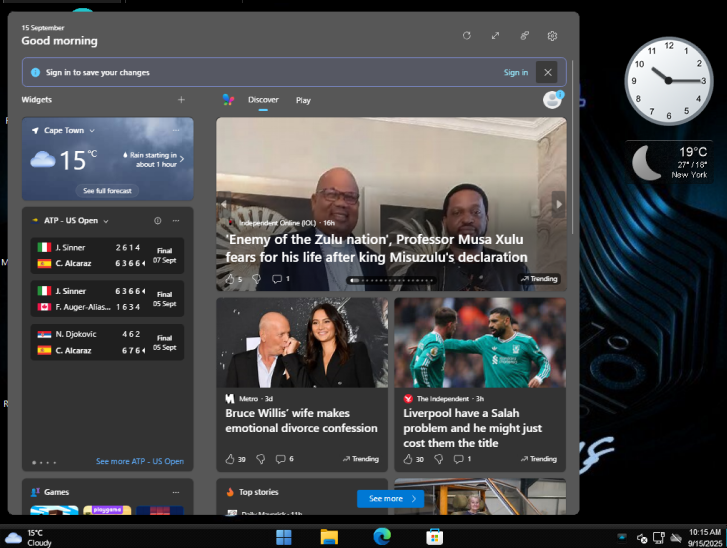
Task: Open the Zulu nation headline article
Action: click(376, 248)
